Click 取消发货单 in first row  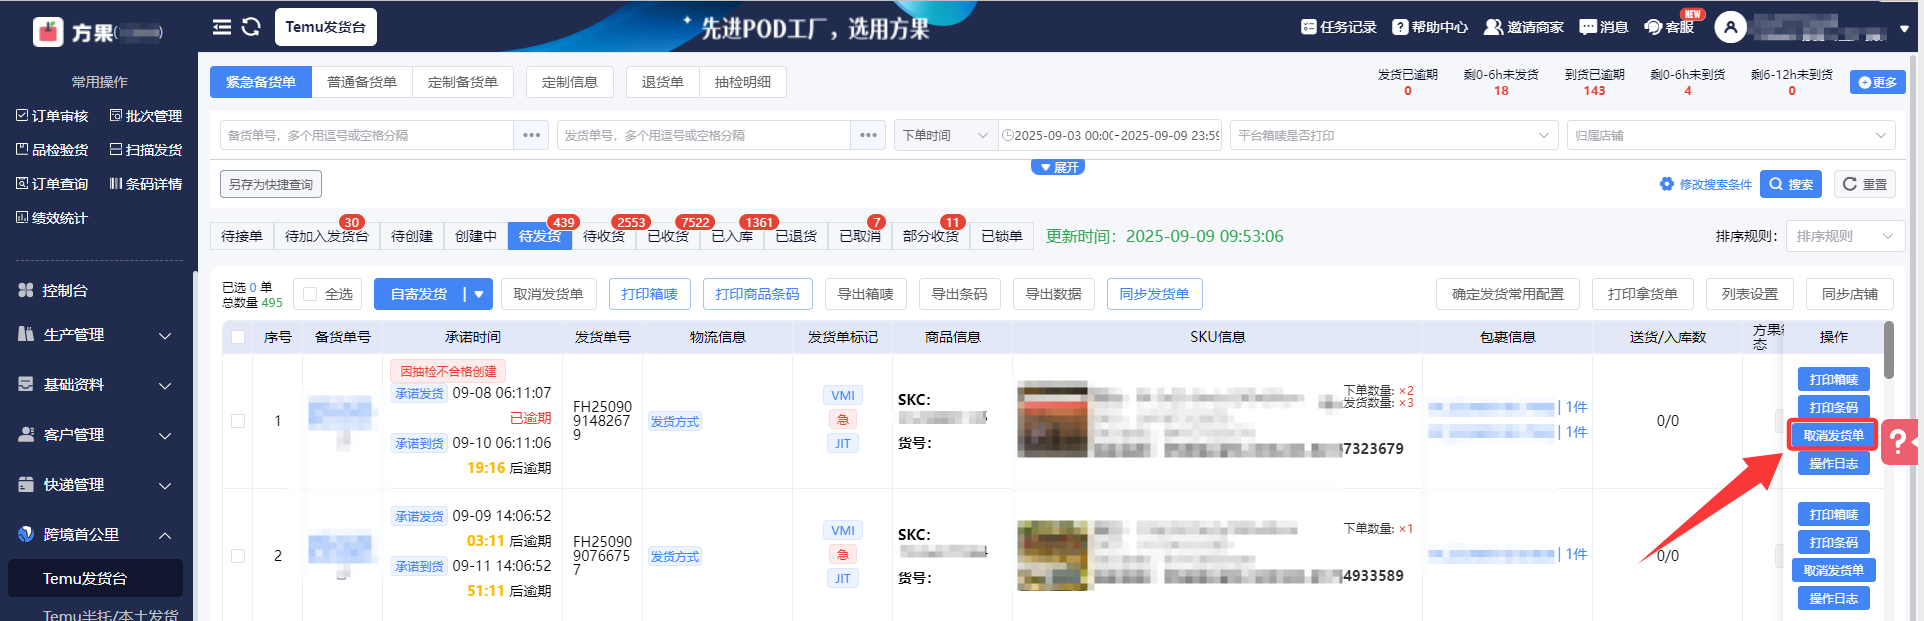(x=1833, y=435)
